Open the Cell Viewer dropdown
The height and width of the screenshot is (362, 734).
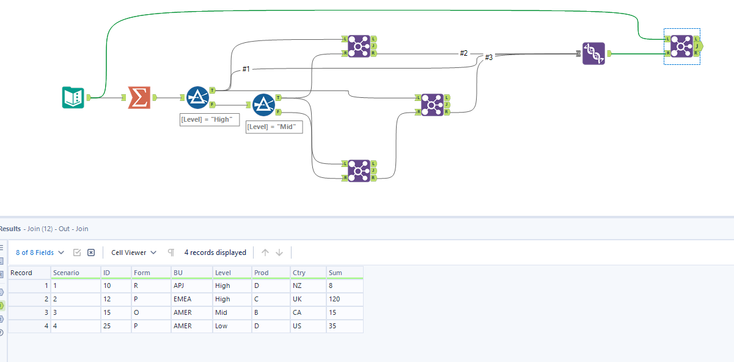point(133,252)
